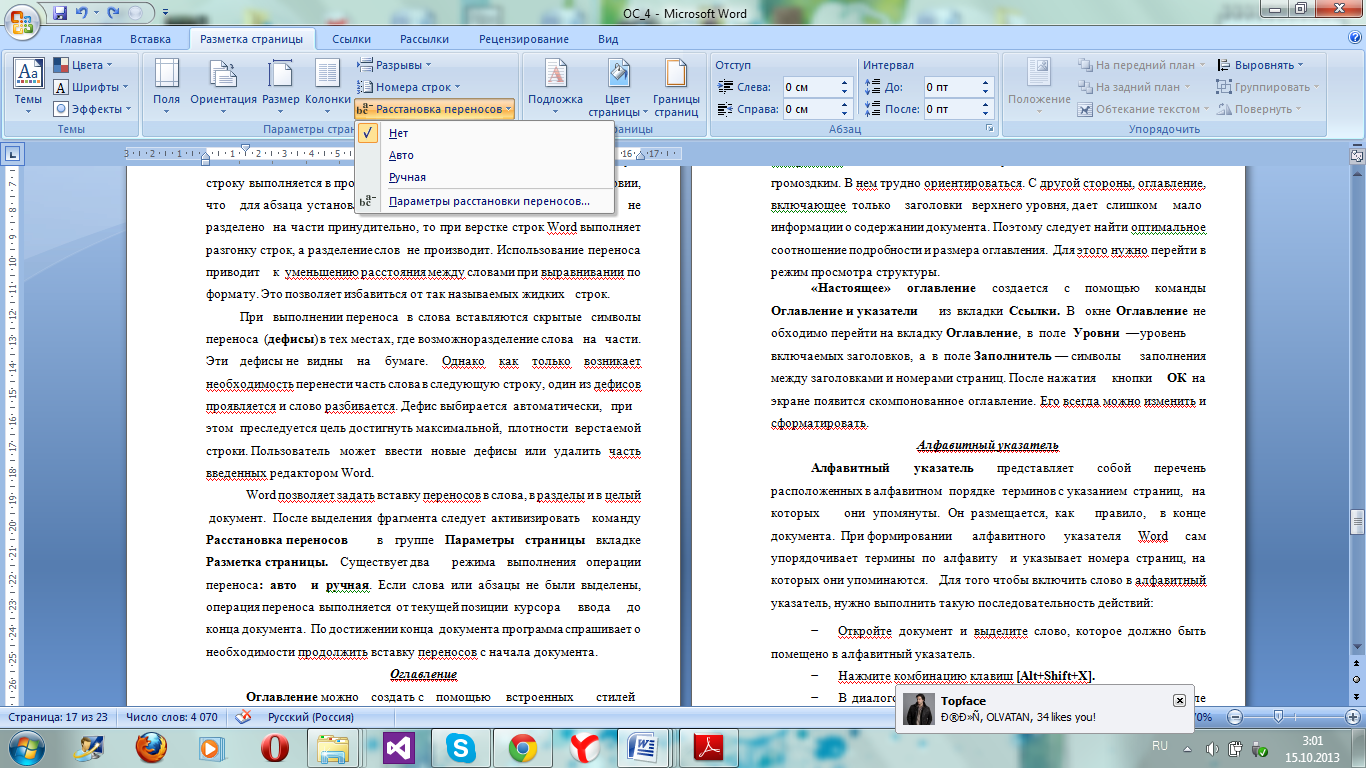Click word count Число слов: 4 070
1366x768 pixels.
171,717
